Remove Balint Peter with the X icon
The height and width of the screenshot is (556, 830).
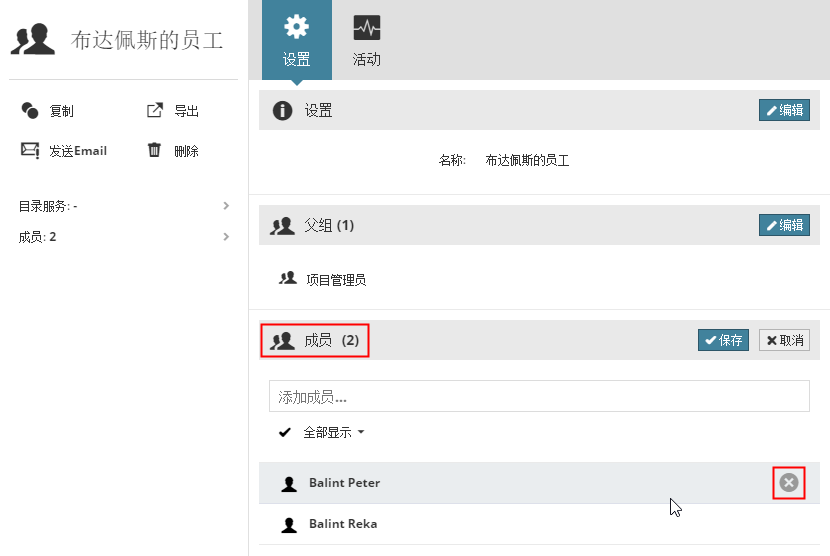789,483
